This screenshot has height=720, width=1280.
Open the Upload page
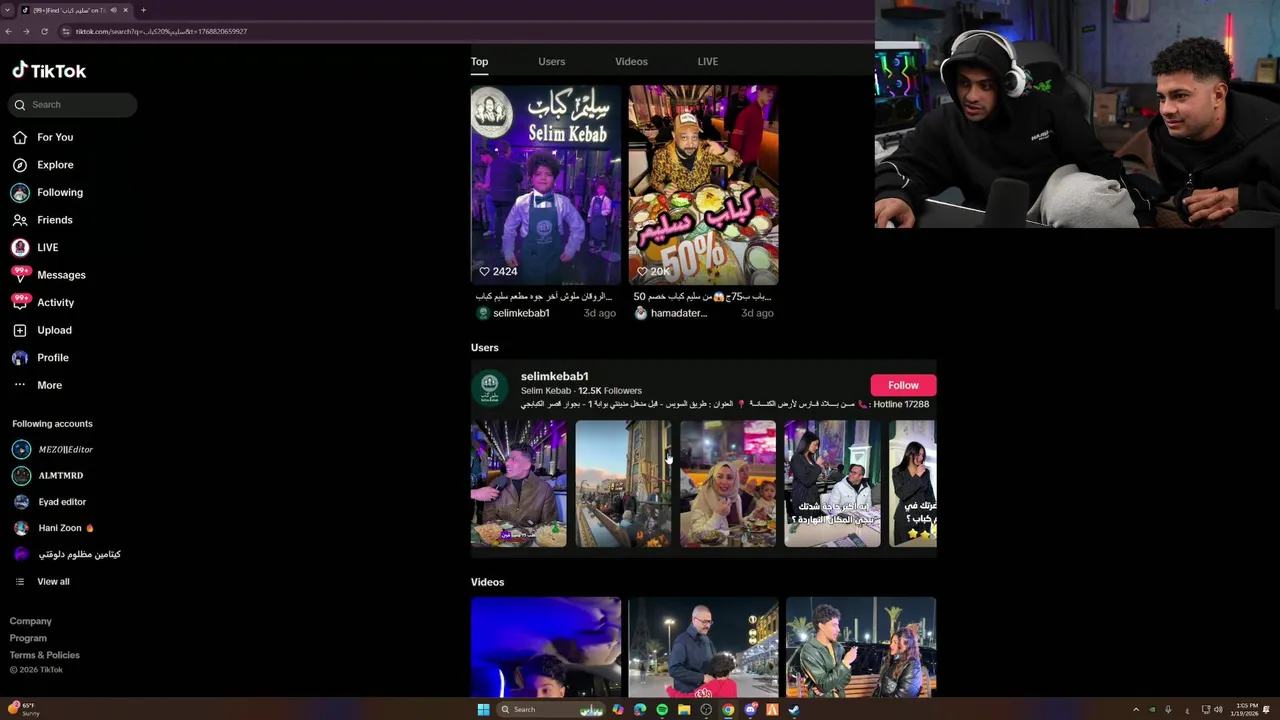[42, 330]
